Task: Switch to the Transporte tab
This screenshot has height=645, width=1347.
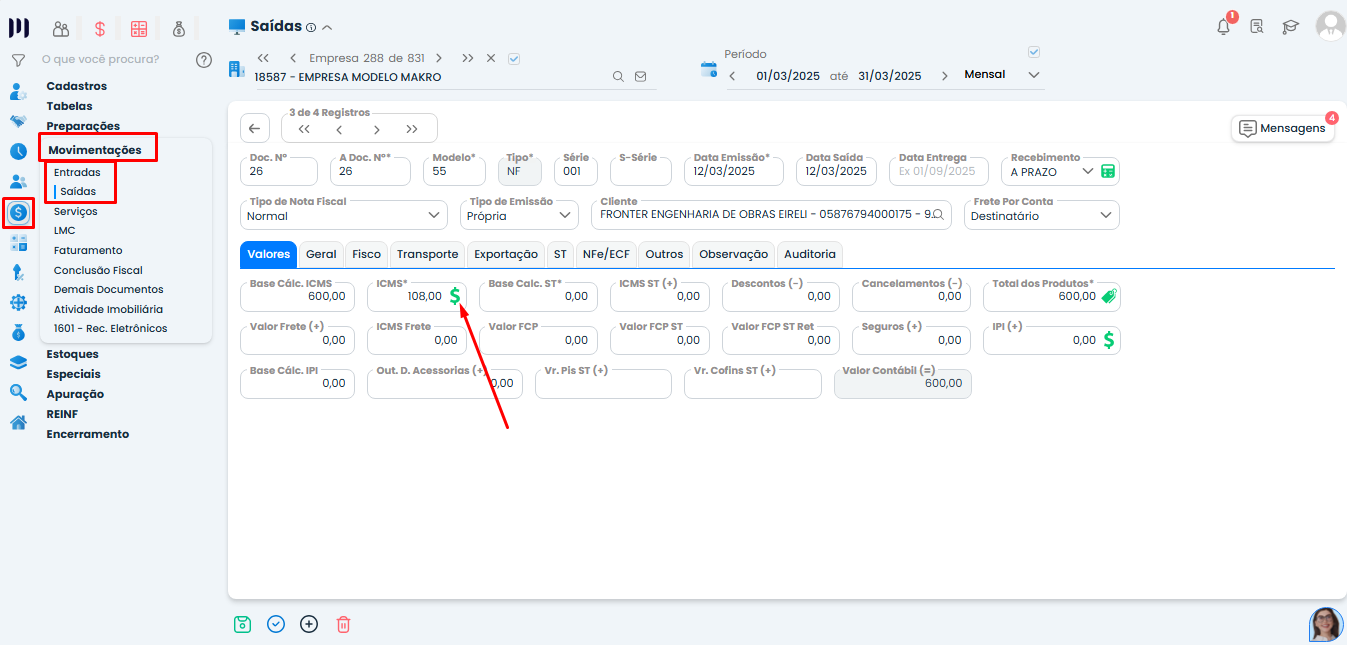Action: (x=427, y=254)
